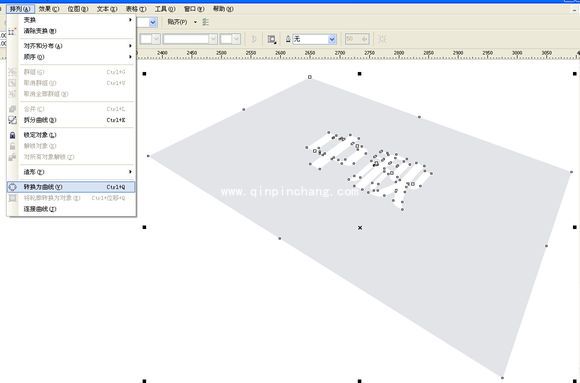Select the right corner node of grey plane

point(571,172)
